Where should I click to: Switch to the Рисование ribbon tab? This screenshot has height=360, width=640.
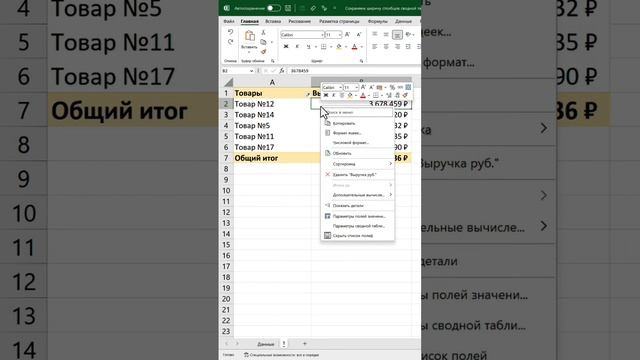[300, 21]
